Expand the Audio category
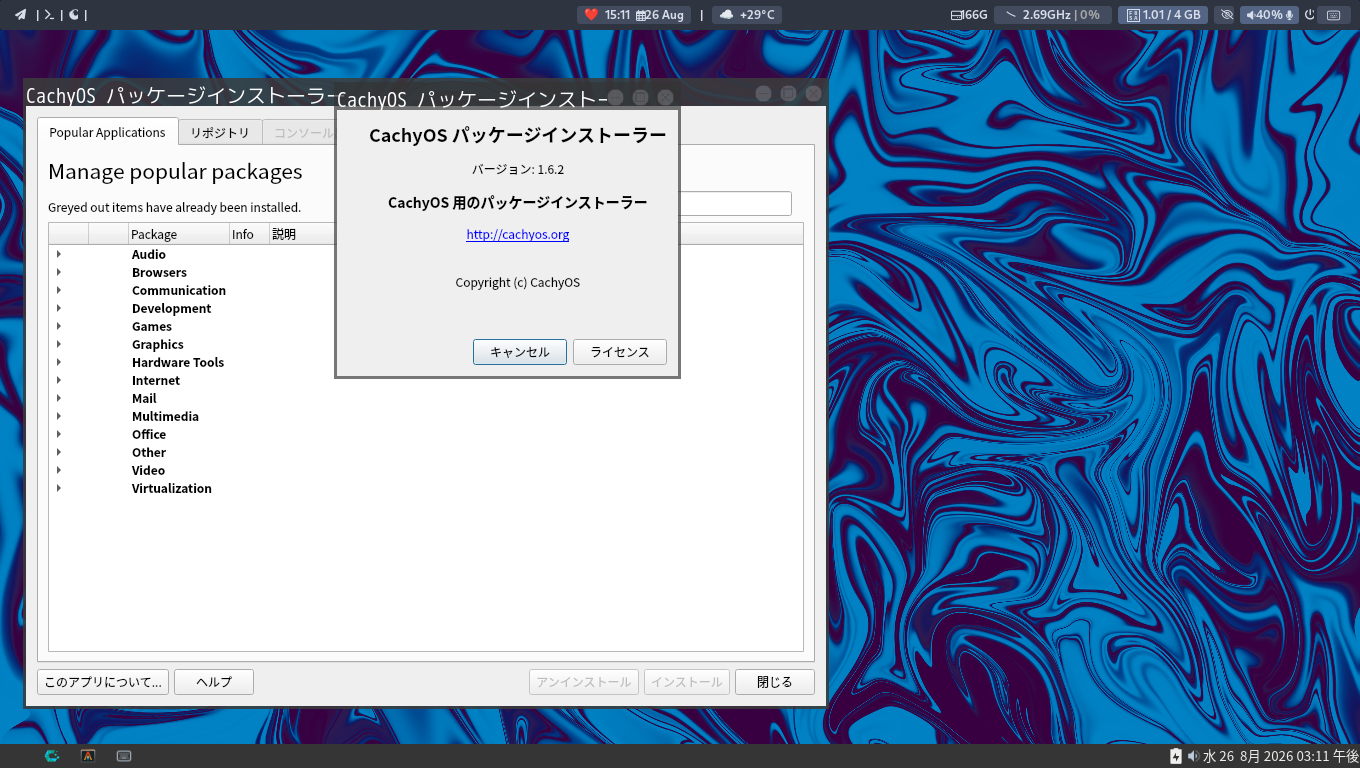The image size is (1360, 768). (x=59, y=254)
